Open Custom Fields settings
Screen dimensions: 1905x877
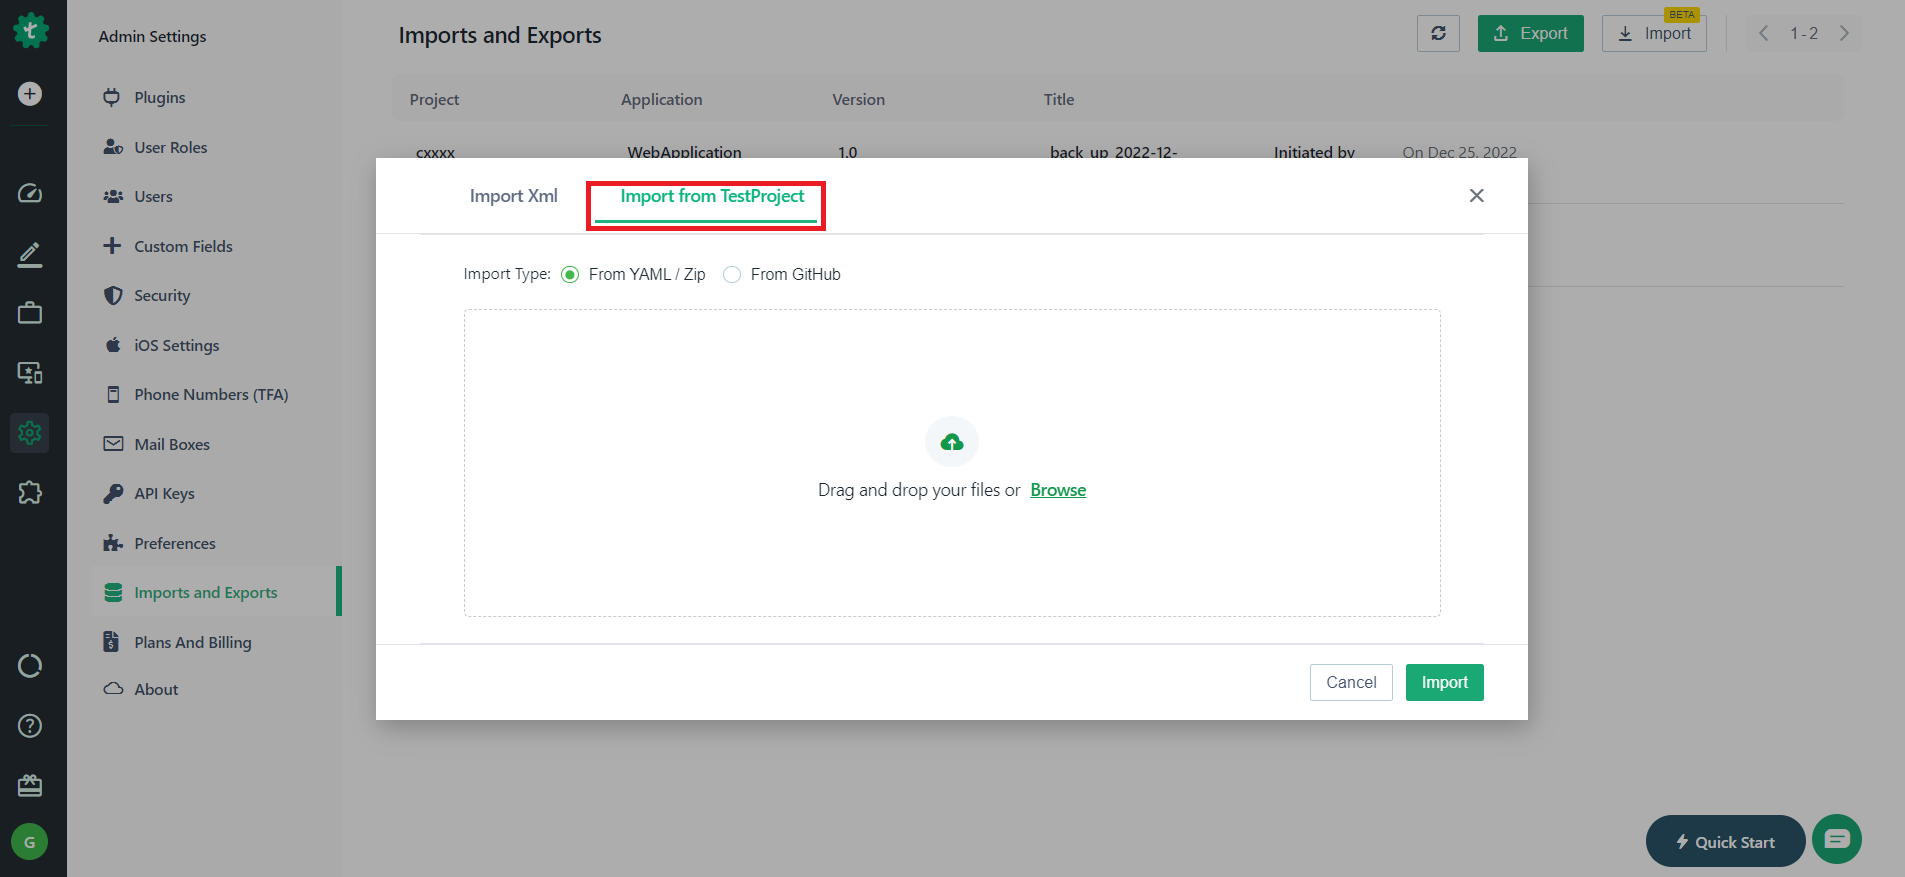(x=183, y=246)
